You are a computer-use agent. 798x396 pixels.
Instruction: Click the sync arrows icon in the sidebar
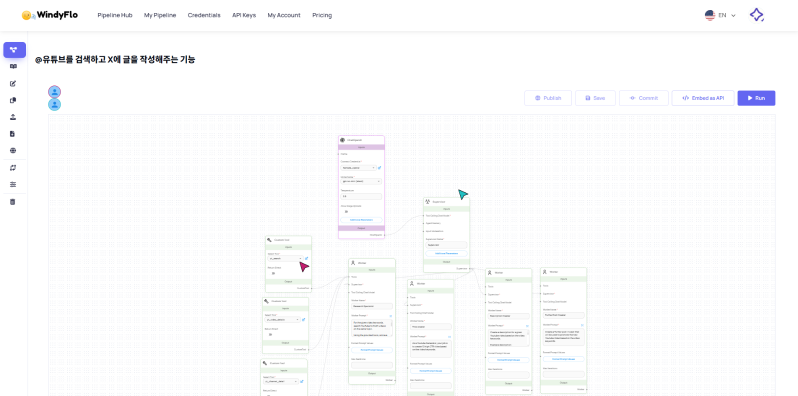click(13, 167)
